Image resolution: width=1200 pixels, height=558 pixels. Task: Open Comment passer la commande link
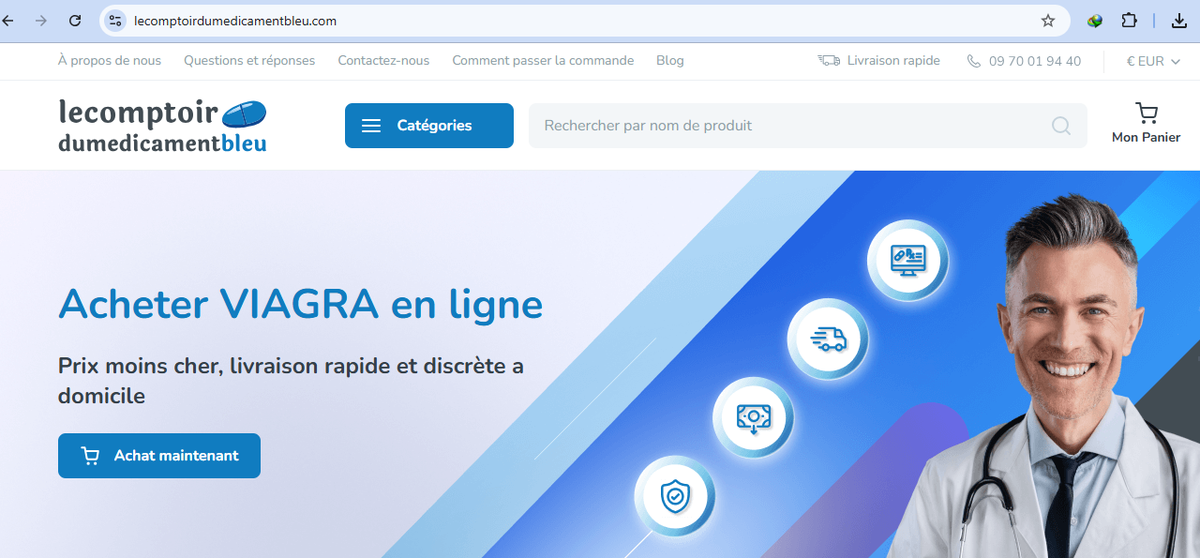(x=543, y=60)
